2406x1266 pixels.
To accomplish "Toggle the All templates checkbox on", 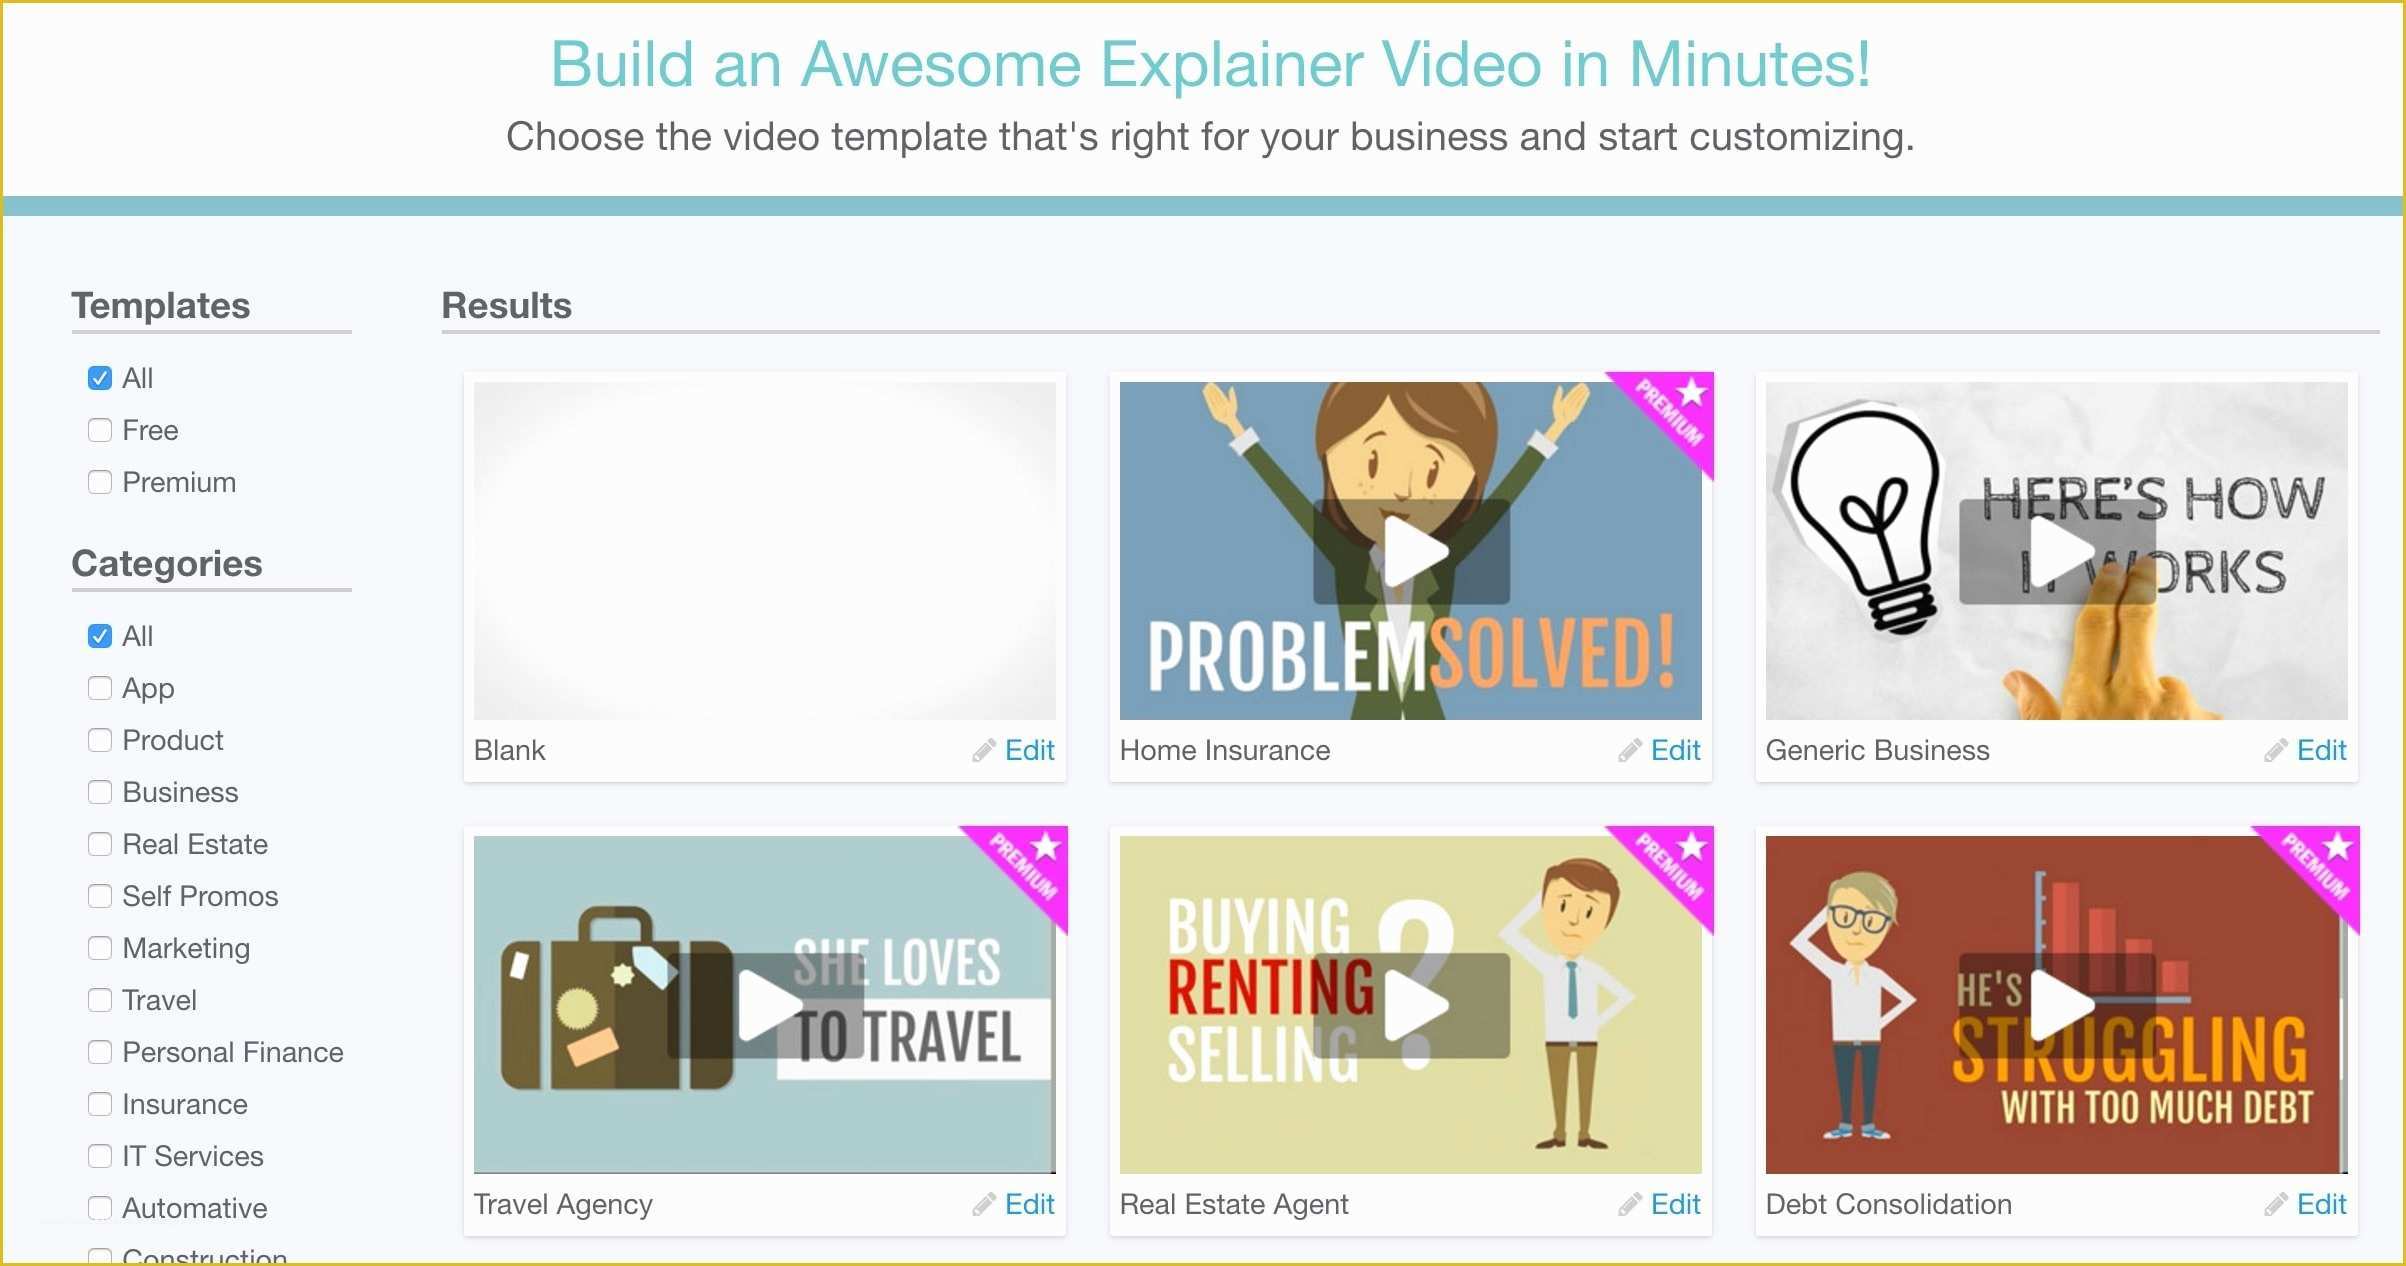I will tap(100, 377).
